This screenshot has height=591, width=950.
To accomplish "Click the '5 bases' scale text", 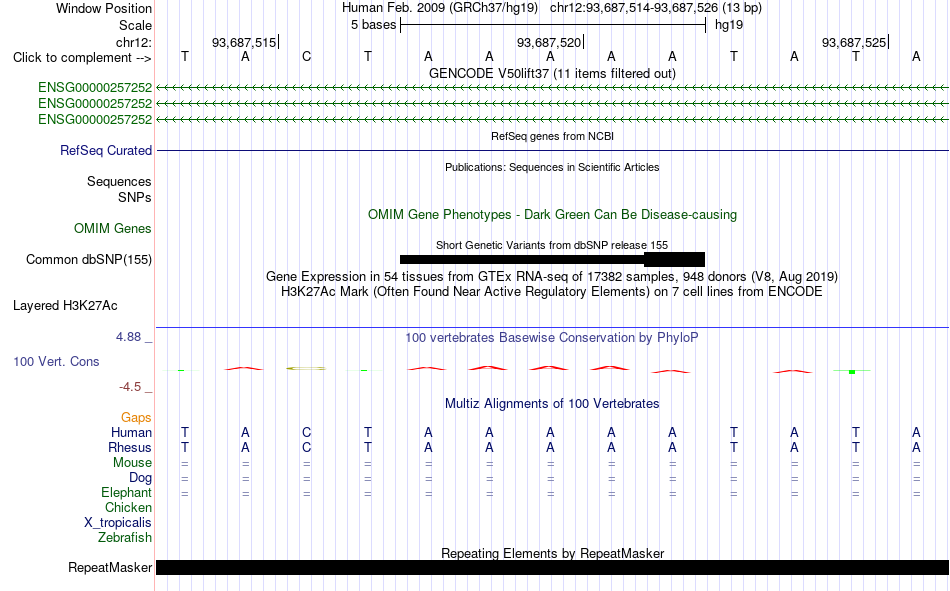I will click(x=373, y=25).
